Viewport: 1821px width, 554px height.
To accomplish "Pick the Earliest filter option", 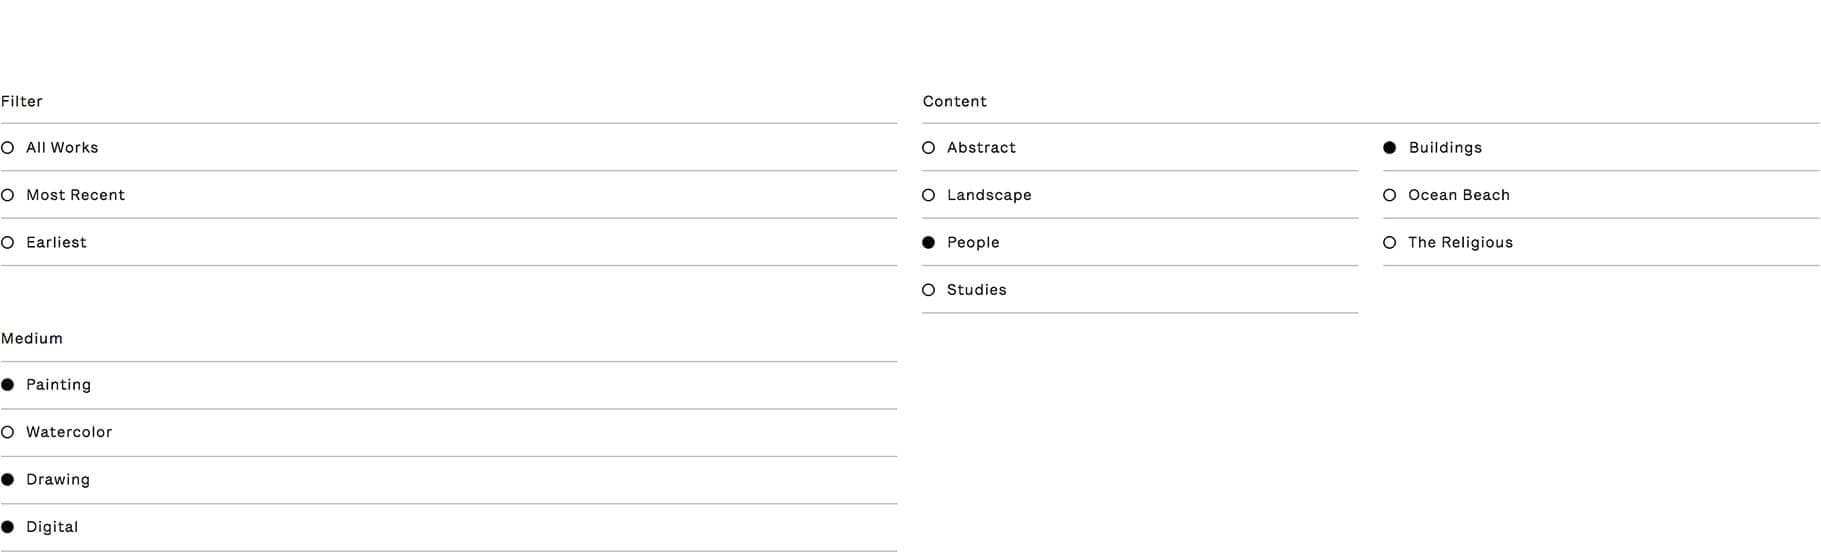I will pos(56,243).
